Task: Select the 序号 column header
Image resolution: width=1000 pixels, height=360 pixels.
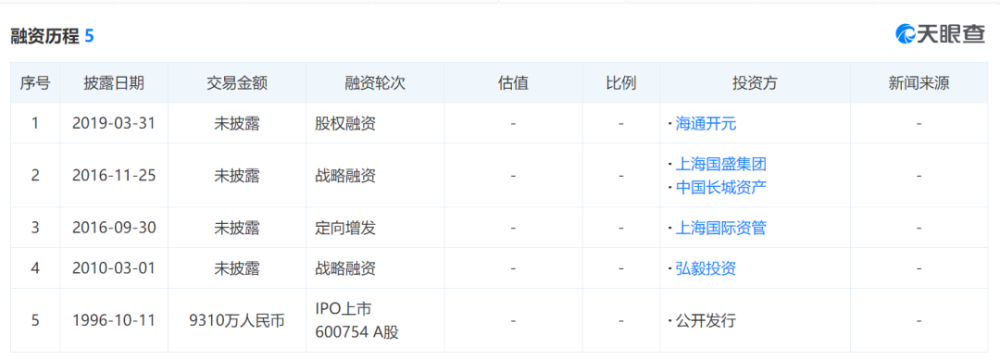Action: pos(35,83)
